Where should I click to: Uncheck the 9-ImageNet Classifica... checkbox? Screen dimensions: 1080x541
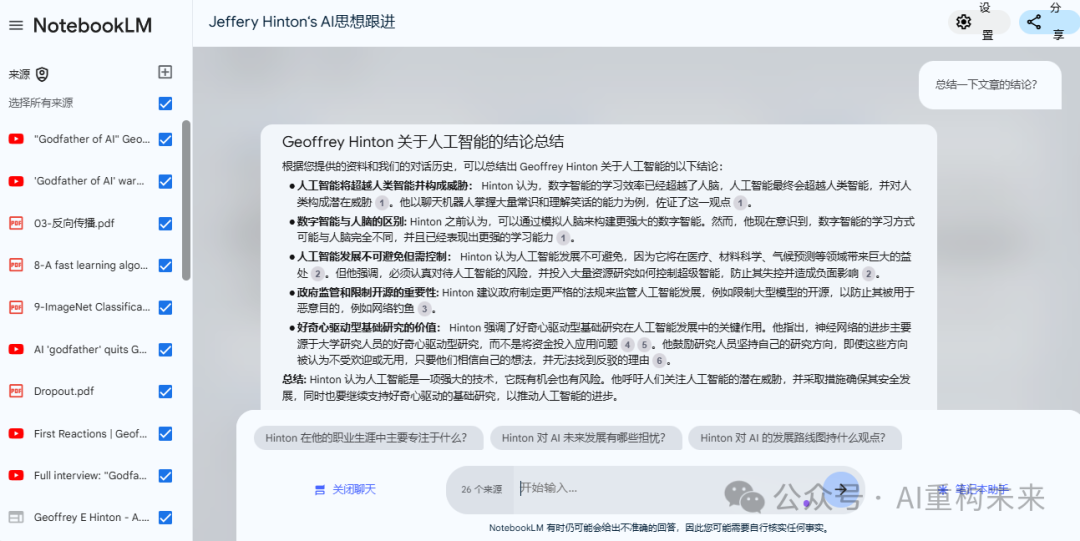[165, 307]
